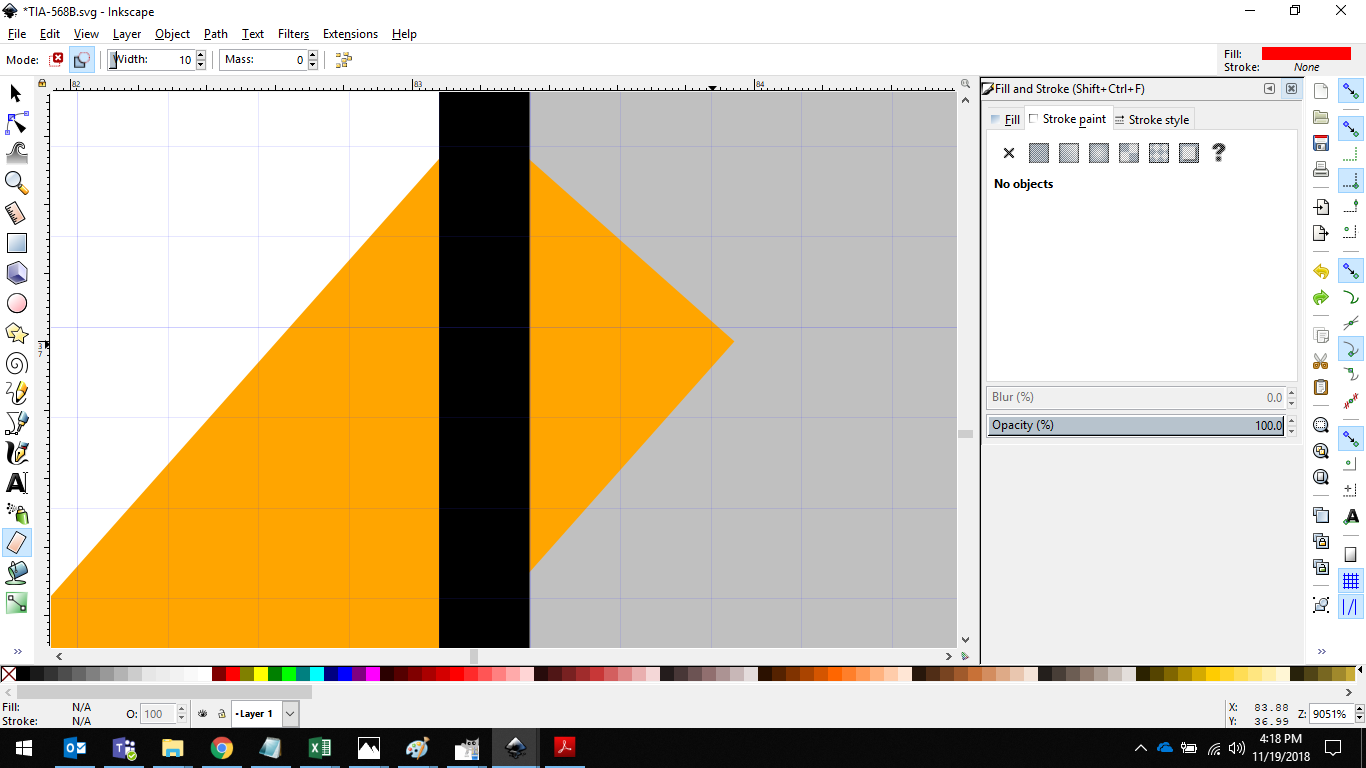Select the Tweak tool
This screenshot has height=768, width=1366.
[x=17, y=153]
